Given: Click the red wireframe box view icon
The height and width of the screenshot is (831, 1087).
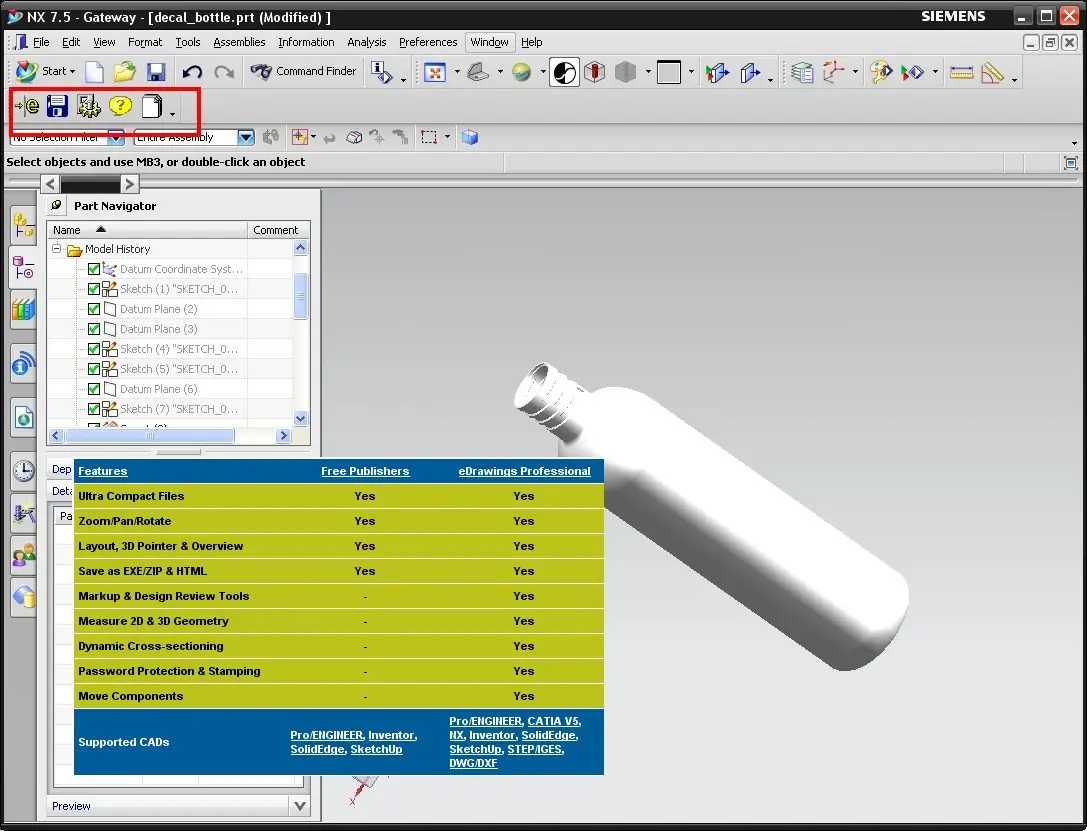Looking at the screenshot, I should (595, 71).
